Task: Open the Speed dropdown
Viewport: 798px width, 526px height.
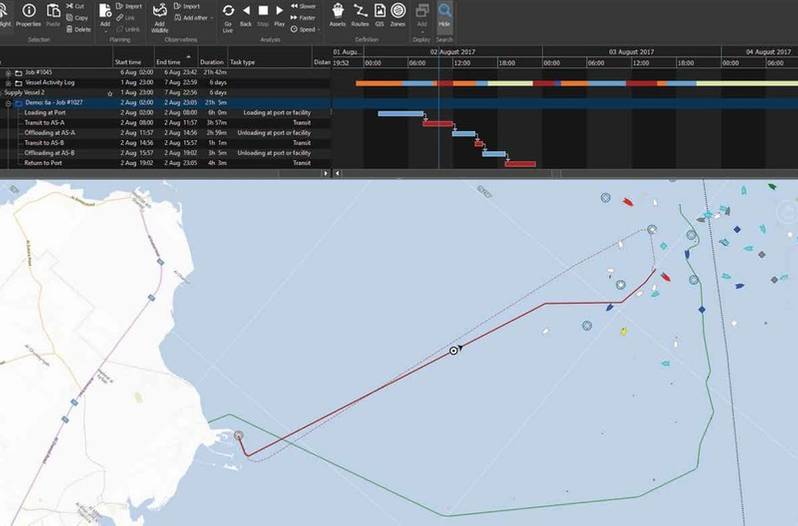Action: tap(305, 30)
